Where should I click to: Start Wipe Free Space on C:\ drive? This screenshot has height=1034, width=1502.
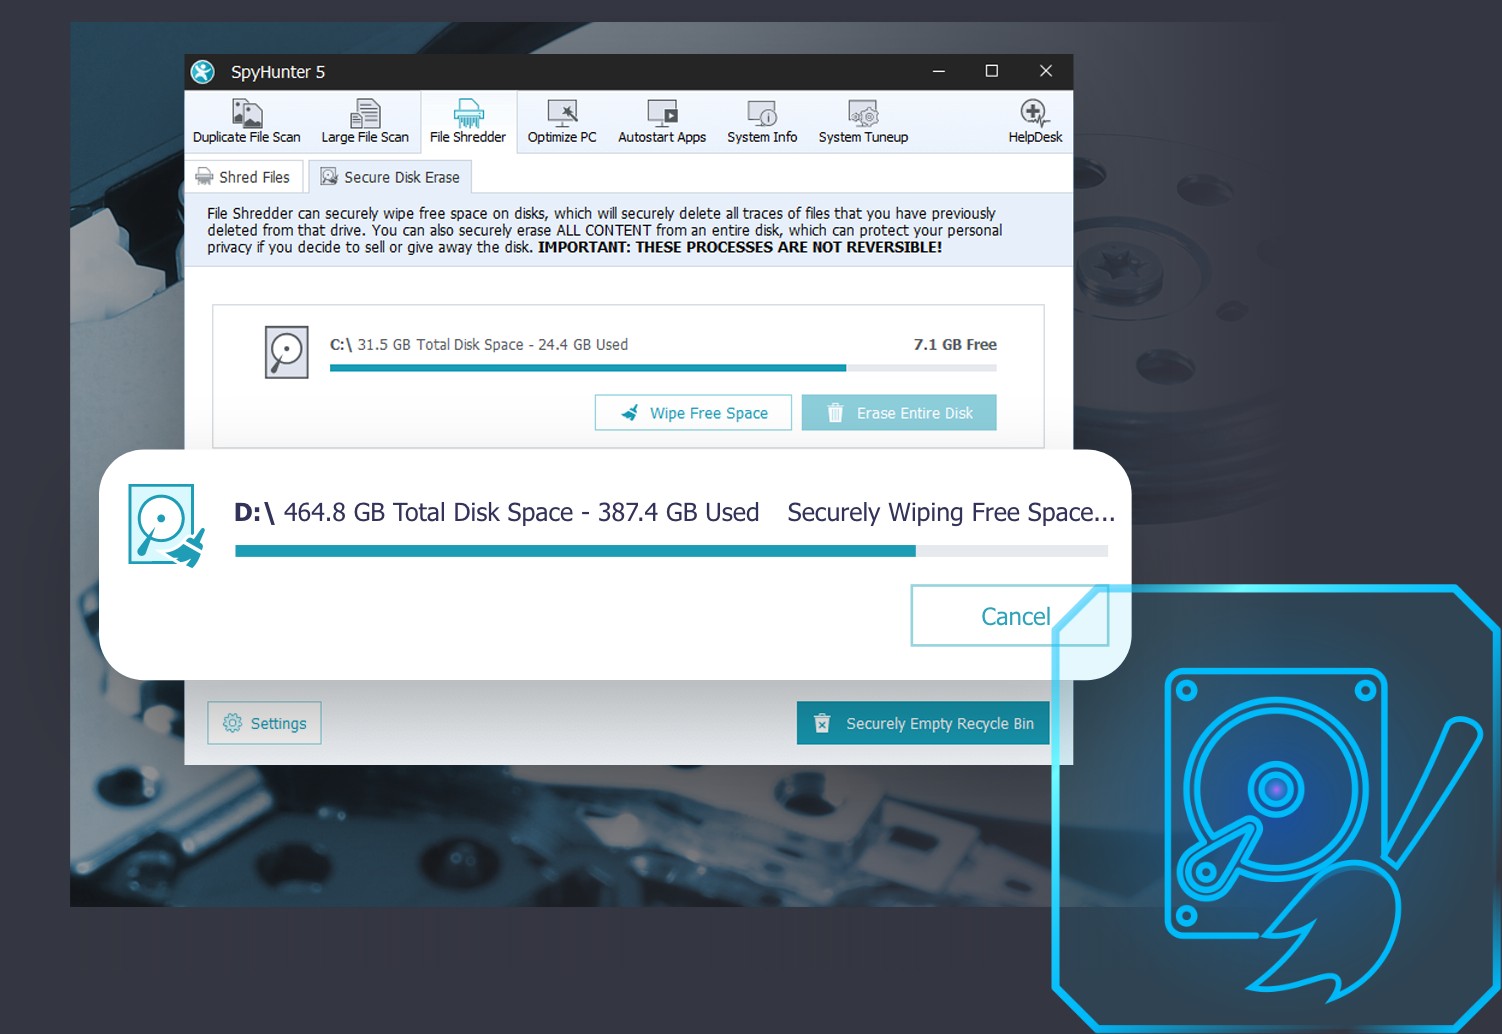tap(693, 412)
